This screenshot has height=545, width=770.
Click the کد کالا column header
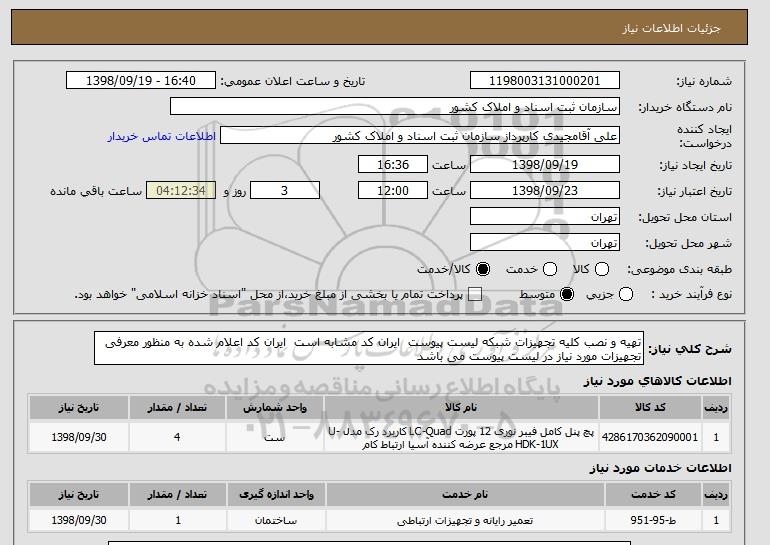(650, 408)
